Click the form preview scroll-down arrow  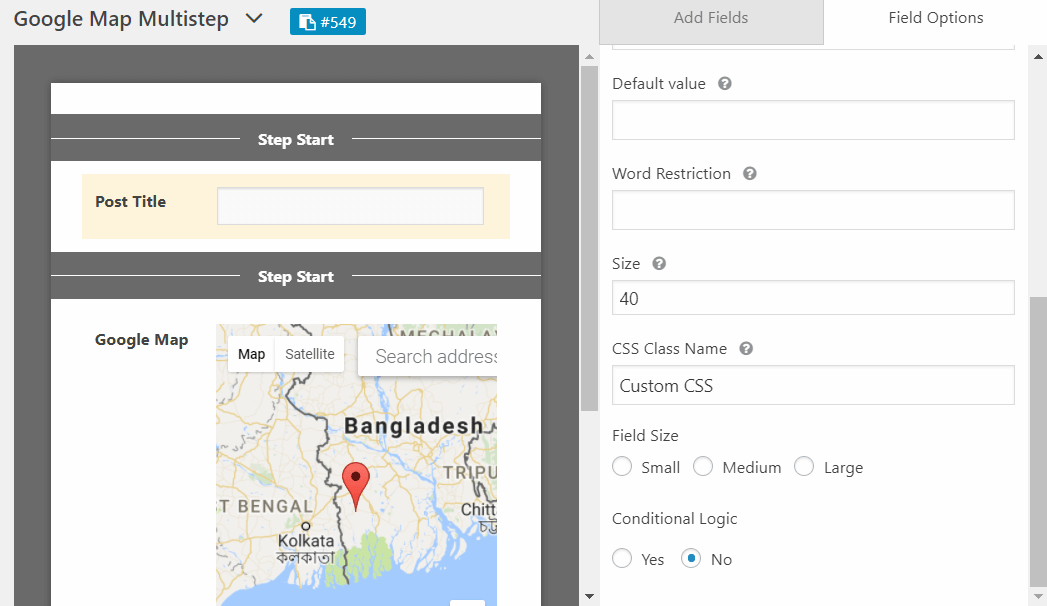(590, 597)
